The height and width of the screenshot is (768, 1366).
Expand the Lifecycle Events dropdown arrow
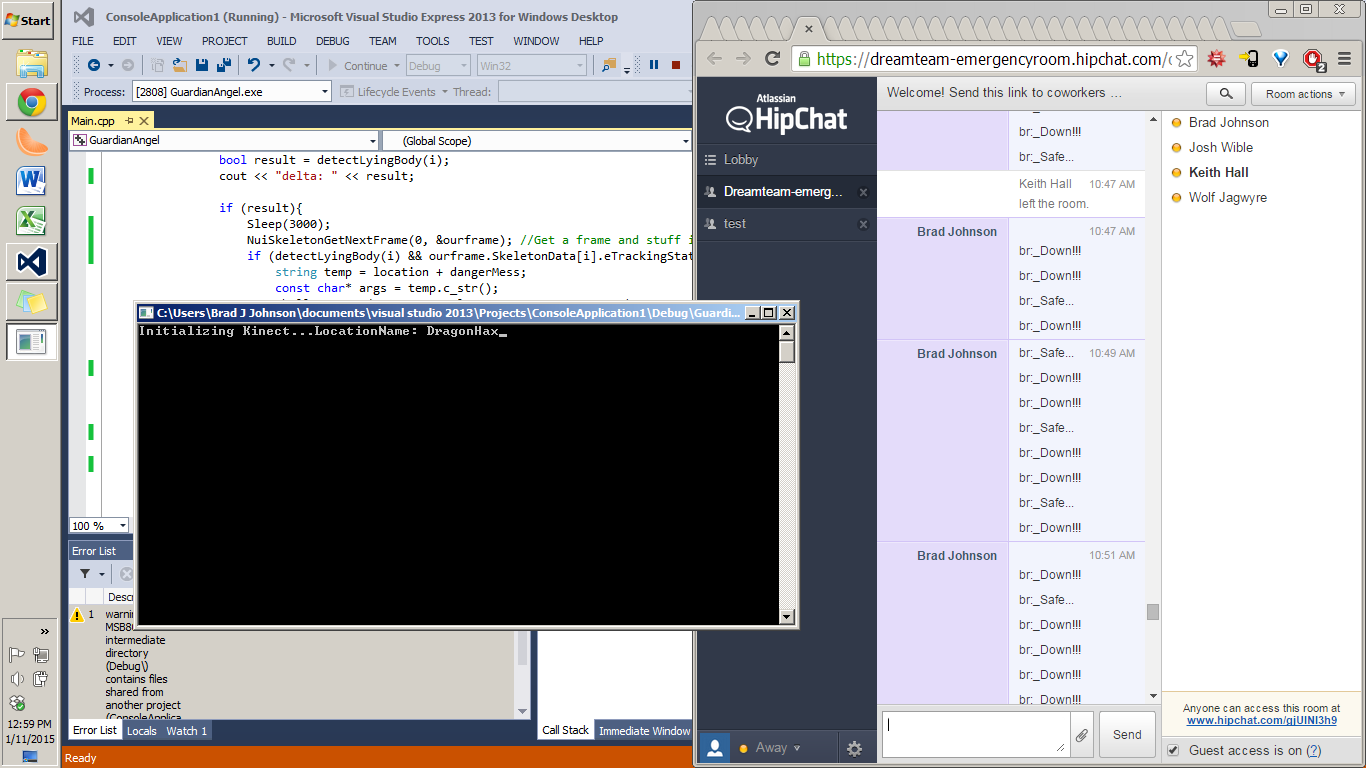[443, 92]
